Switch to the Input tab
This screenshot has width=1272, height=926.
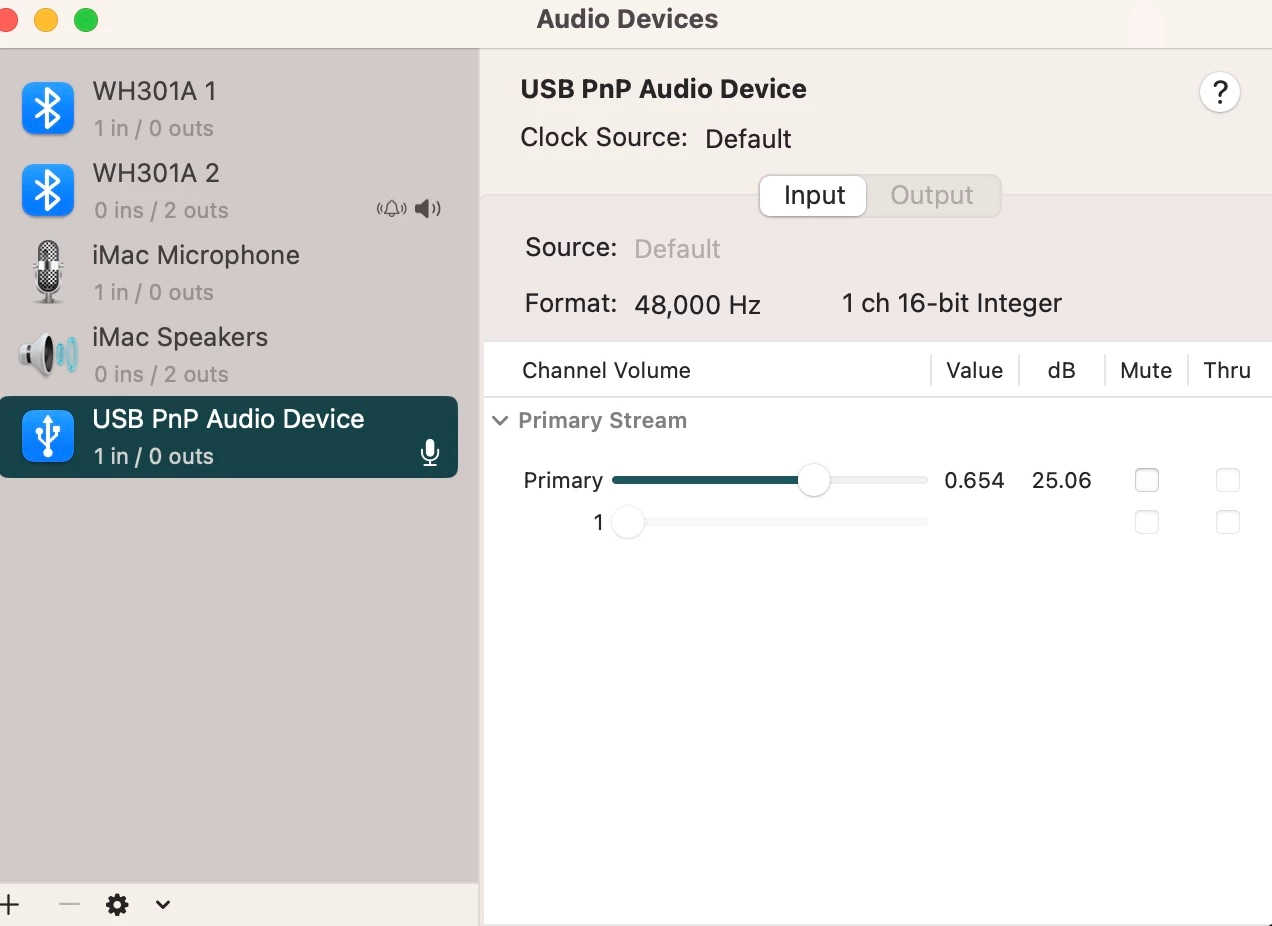pos(814,195)
